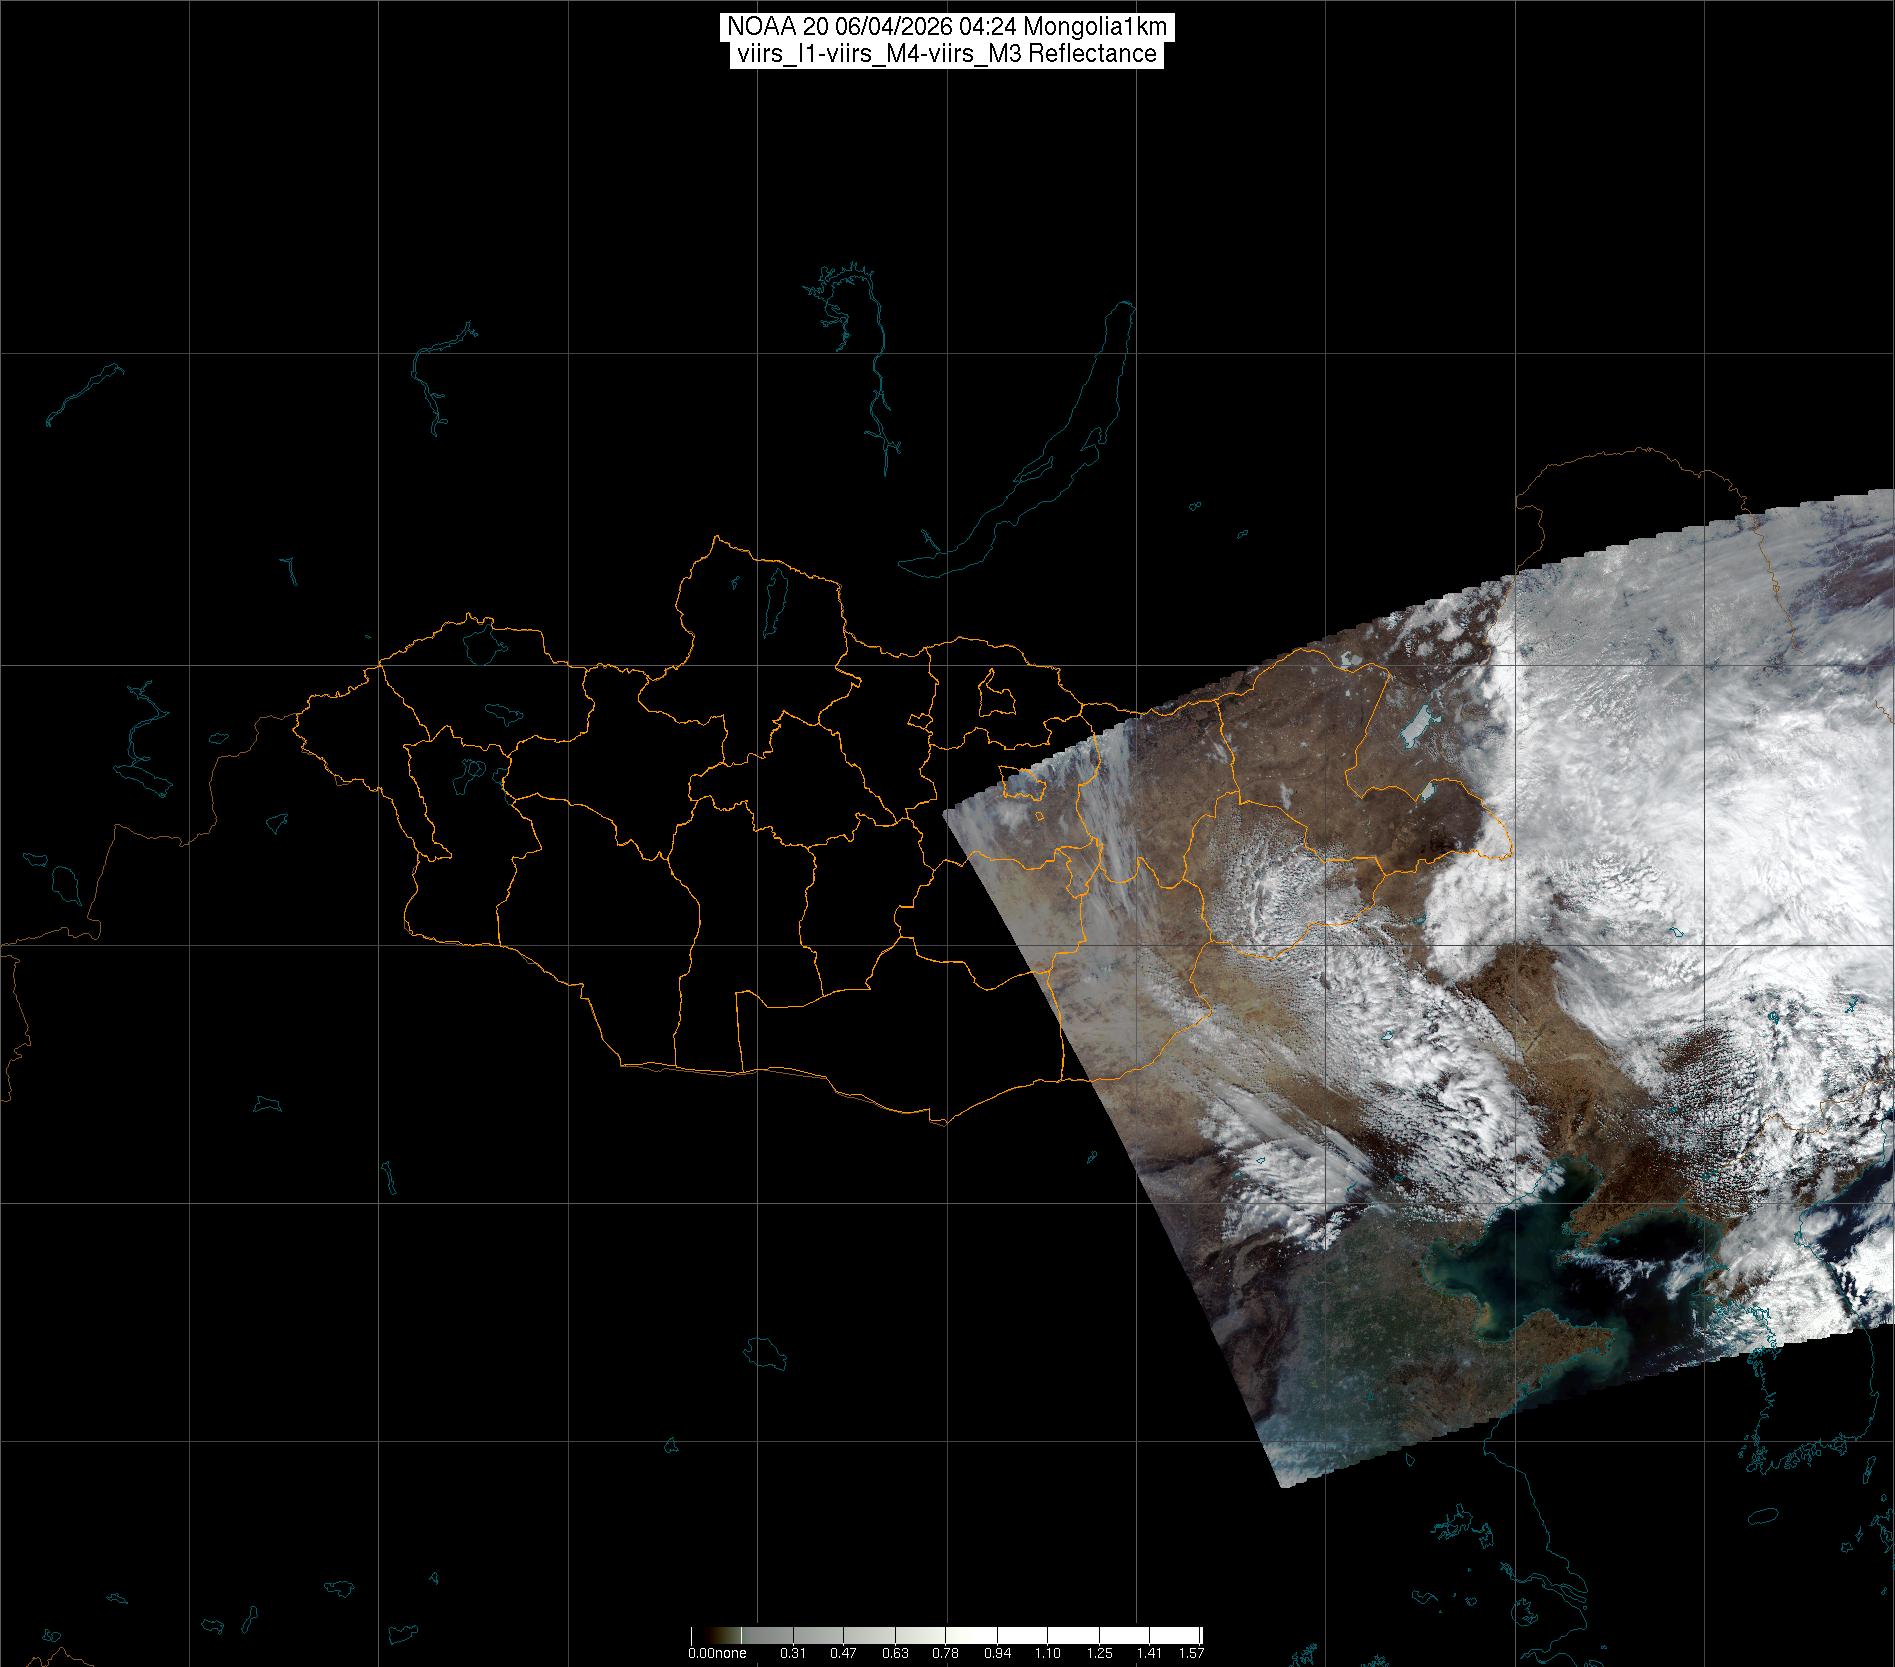The image size is (1895, 1667).
Task: Click the northernmost tip of Mongolia's border
Action: click(x=714, y=537)
